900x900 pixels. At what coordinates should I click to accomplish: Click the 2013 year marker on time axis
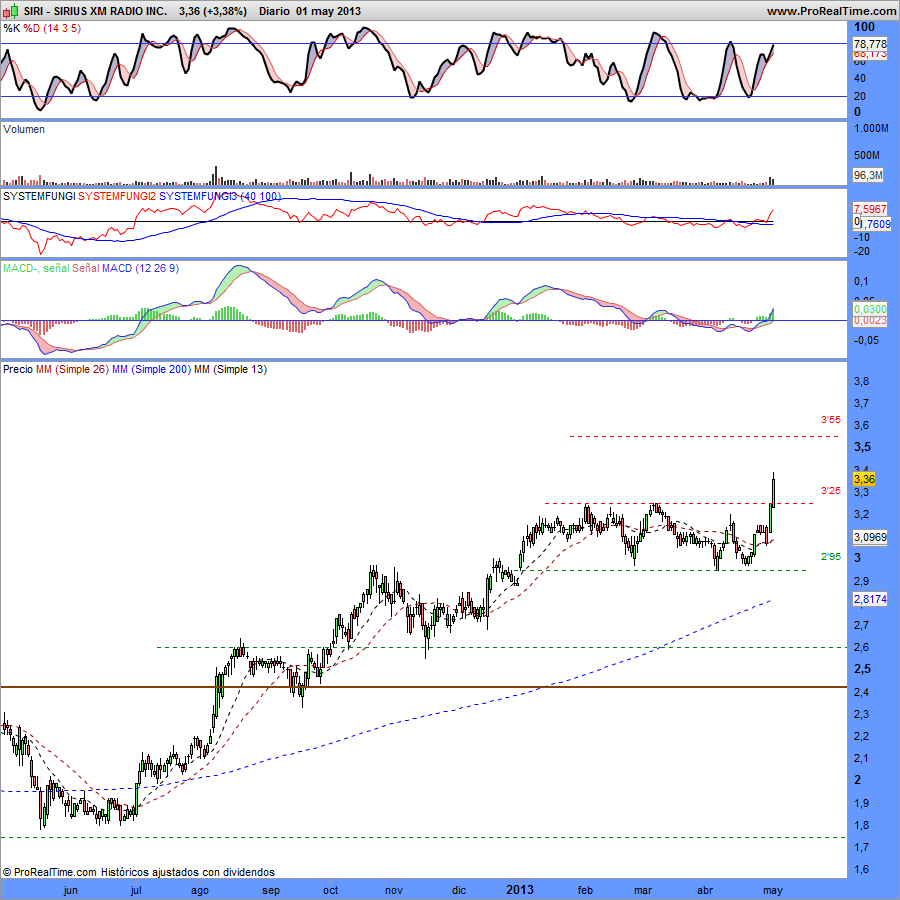[x=520, y=890]
